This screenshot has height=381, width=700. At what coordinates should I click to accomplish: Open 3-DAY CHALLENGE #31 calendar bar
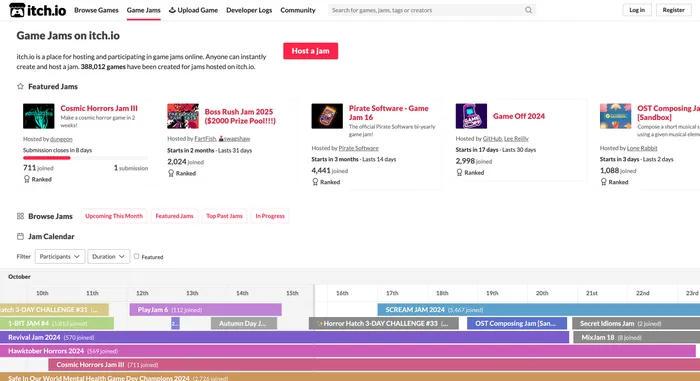(54, 310)
